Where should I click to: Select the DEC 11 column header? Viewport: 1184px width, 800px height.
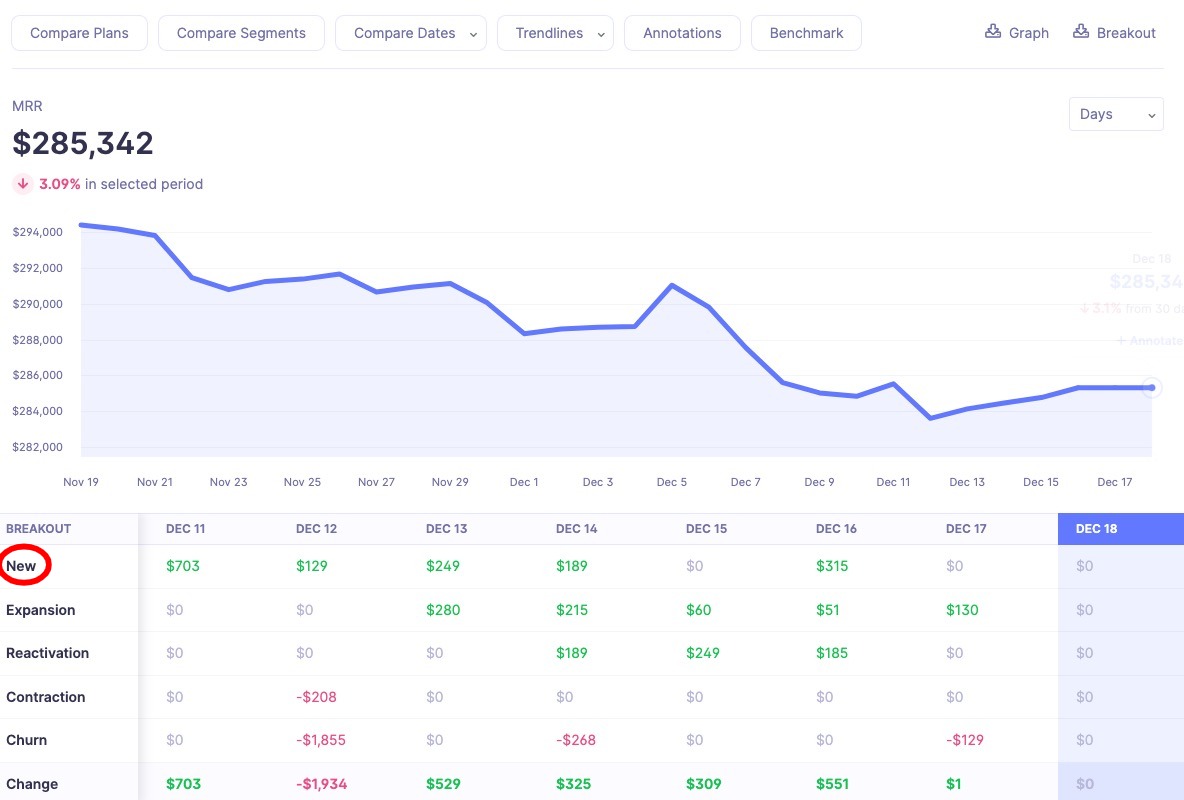click(185, 529)
